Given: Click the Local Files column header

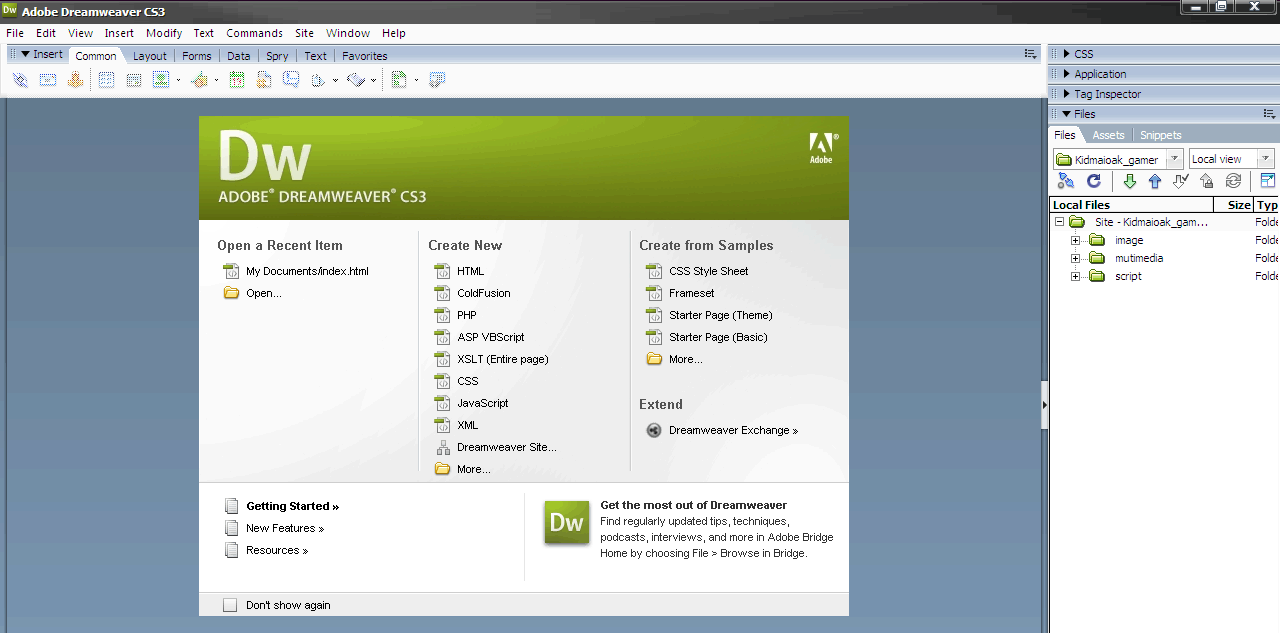Looking at the screenshot, I should (x=1132, y=205).
